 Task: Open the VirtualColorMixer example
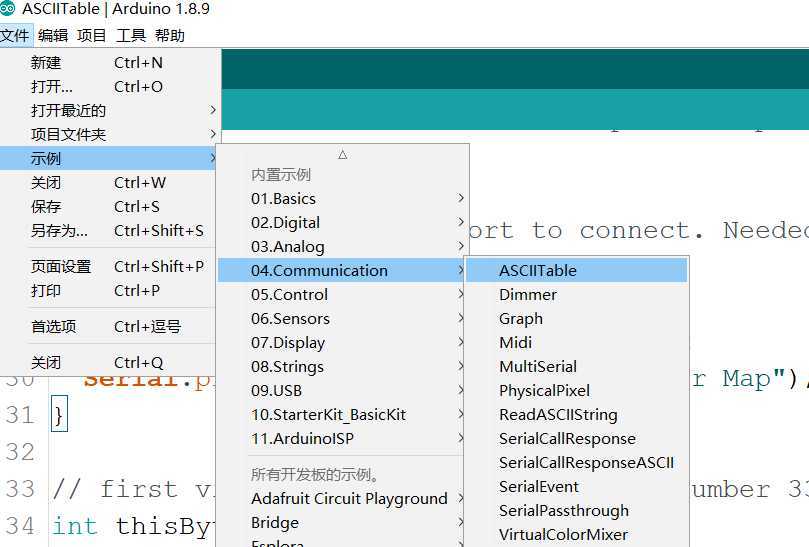577,535
